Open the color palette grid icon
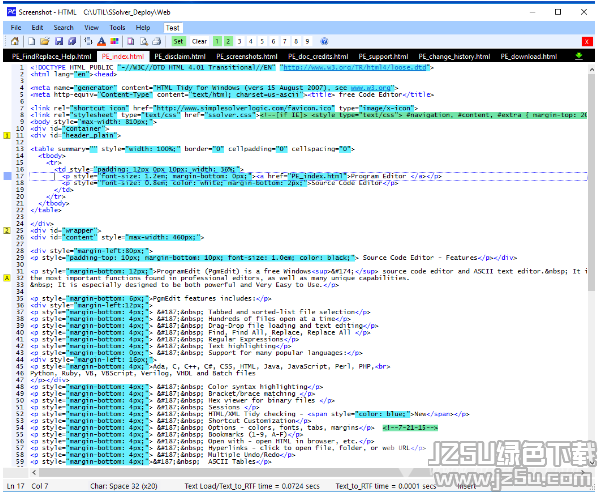The image size is (598, 492). [114, 41]
